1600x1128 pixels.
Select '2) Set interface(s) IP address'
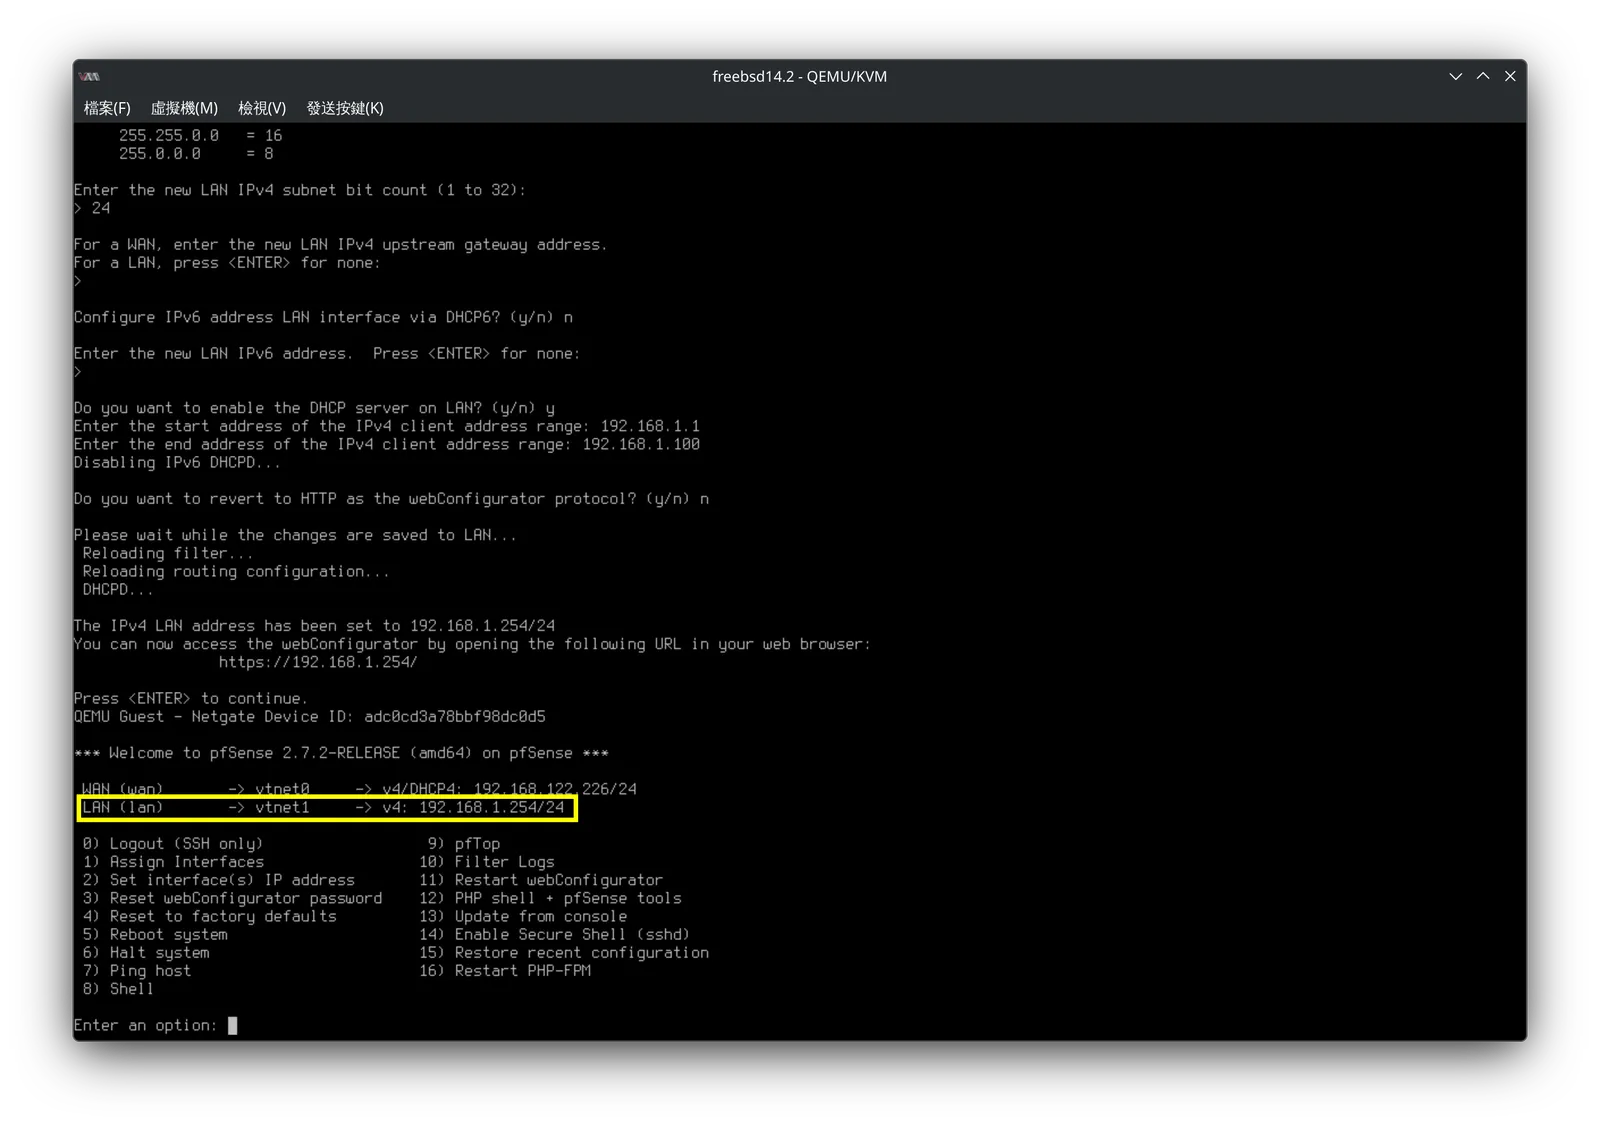218,879
